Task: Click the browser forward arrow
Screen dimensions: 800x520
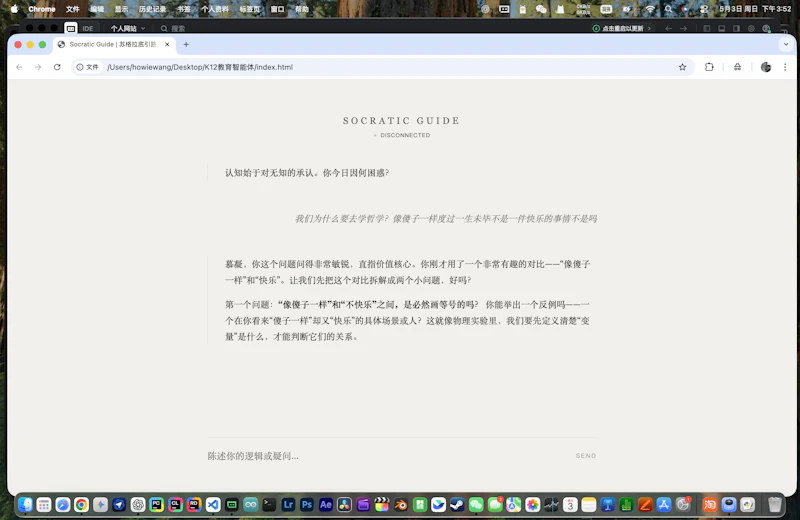Action: [x=38, y=67]
